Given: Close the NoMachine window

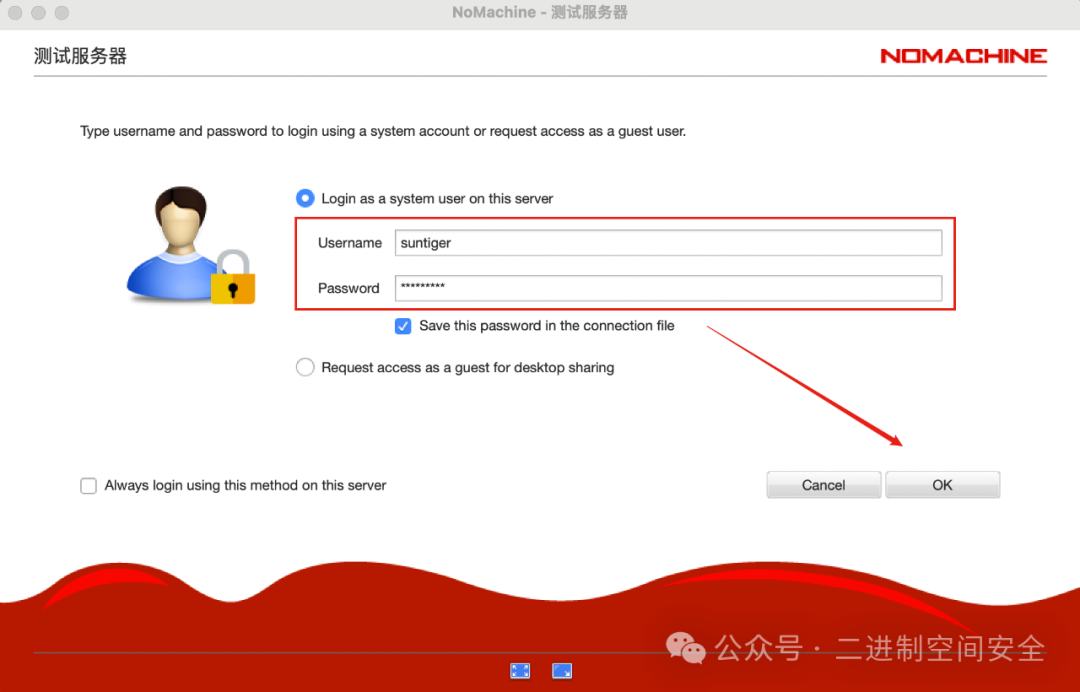Looking at the screenshot, I should 15,12.
